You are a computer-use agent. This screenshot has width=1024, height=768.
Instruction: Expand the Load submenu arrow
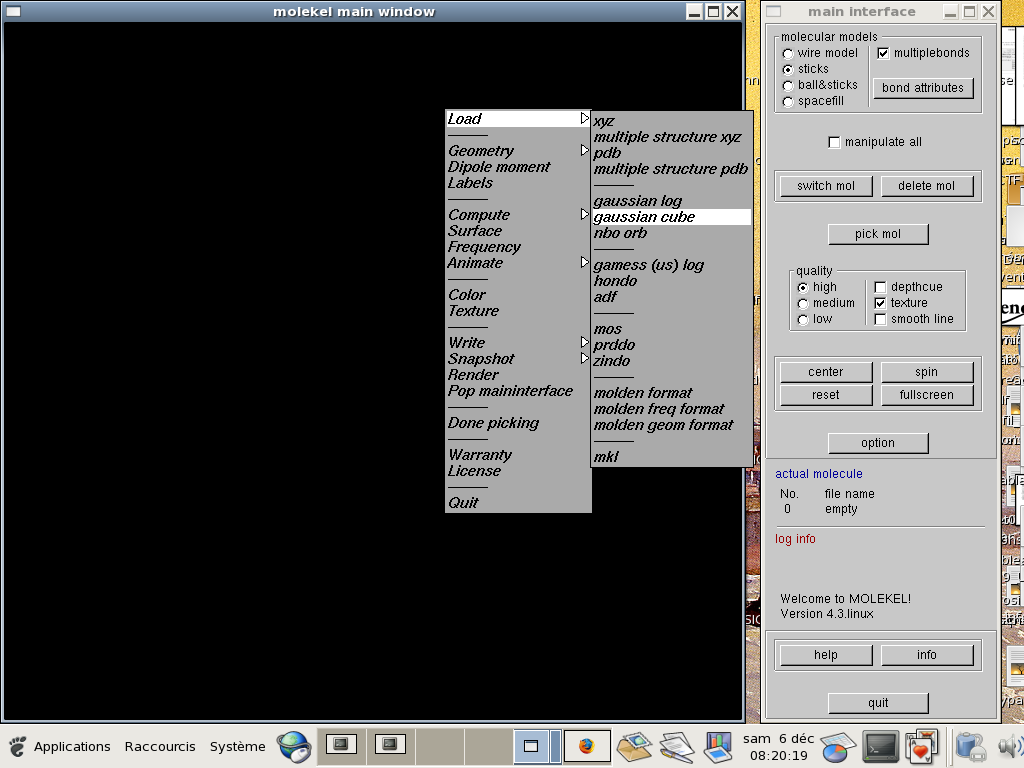pyautogui.click(x=584, y=118)
